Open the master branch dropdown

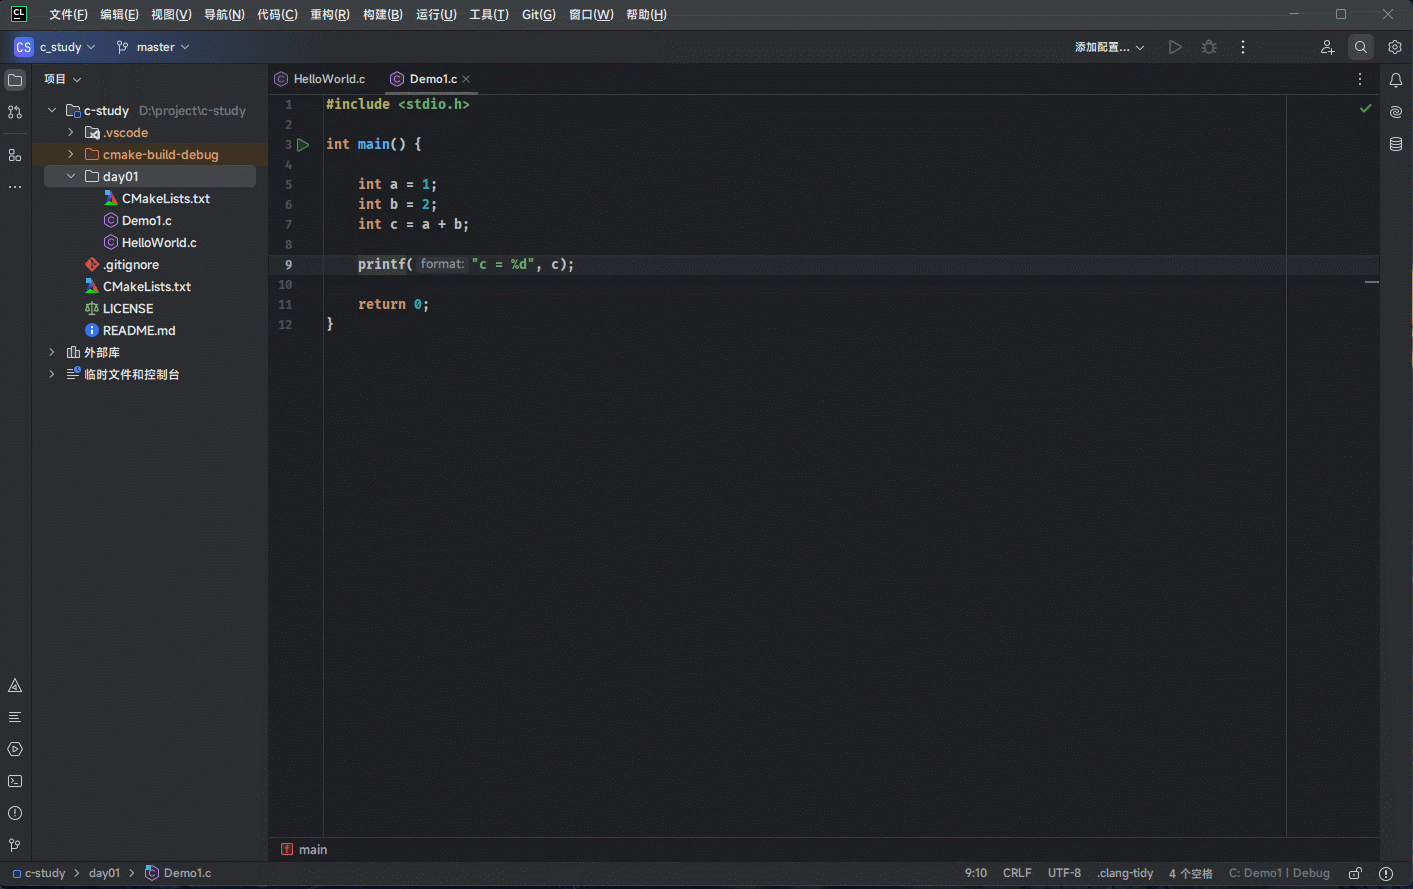coord(153,47)
